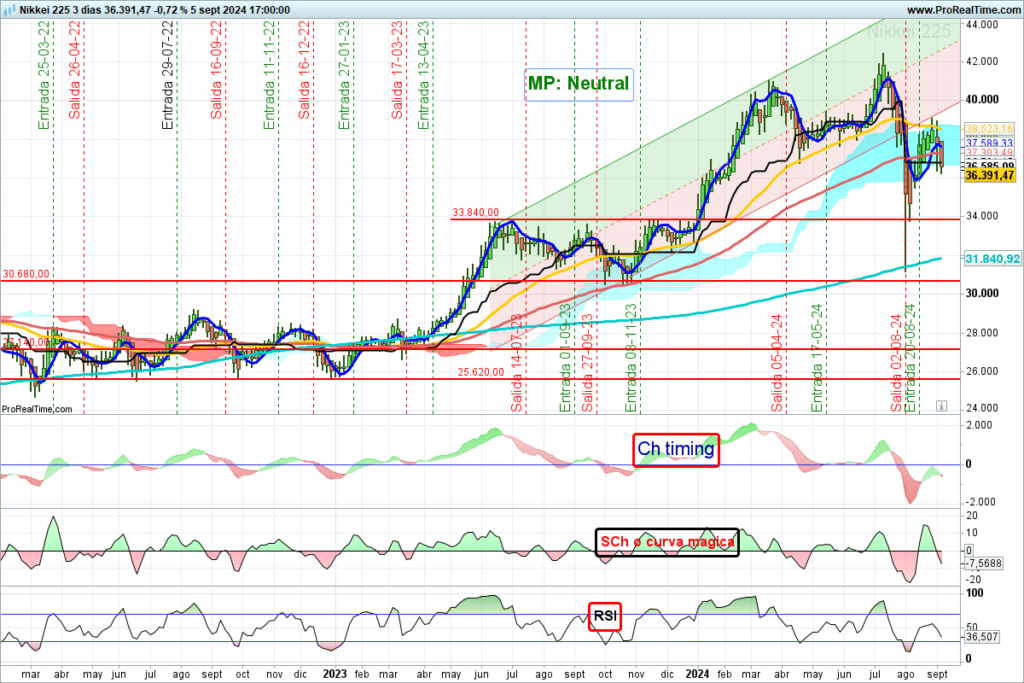Image resolution: width=1024 pixels, height=683 pixels.
Task: Select the 'Entrada 11-11-22' marker label
Action: (269, 75)
